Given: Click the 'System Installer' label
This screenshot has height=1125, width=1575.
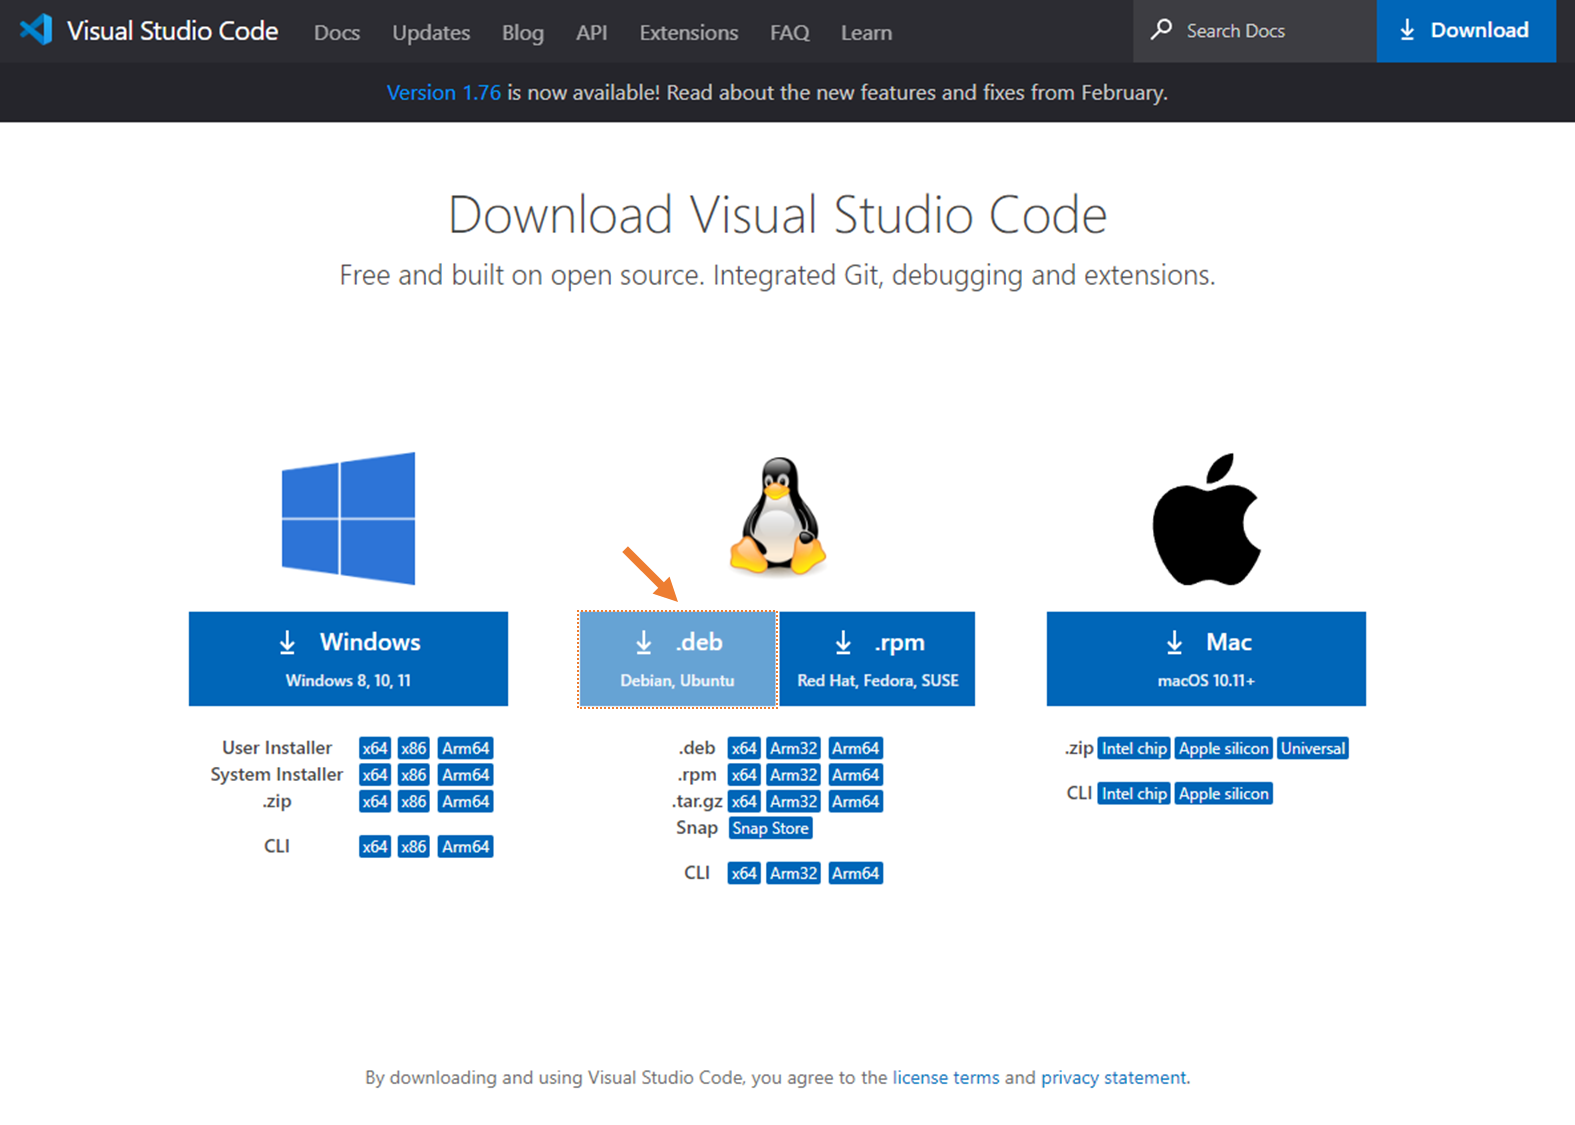Looking at the screenshot, I should tap(277, 774).
